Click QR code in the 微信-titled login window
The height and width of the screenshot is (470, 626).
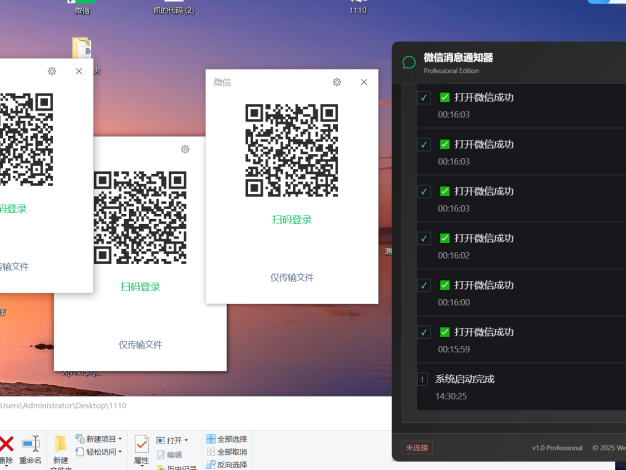point(292,150)
